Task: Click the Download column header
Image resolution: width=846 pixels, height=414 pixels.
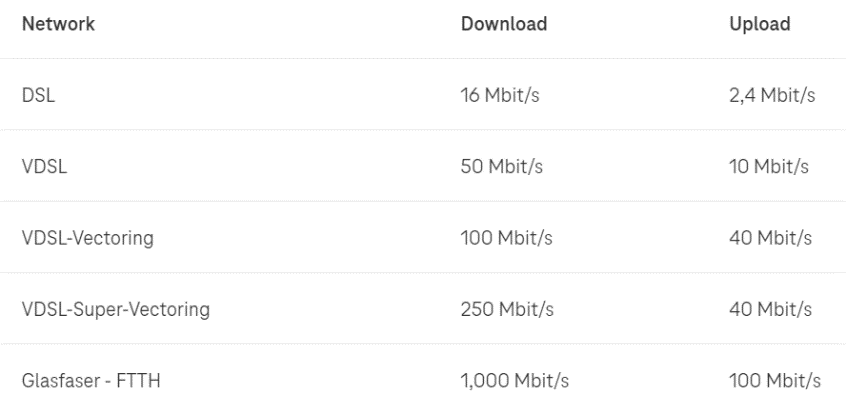Action: tap(504, 24)
